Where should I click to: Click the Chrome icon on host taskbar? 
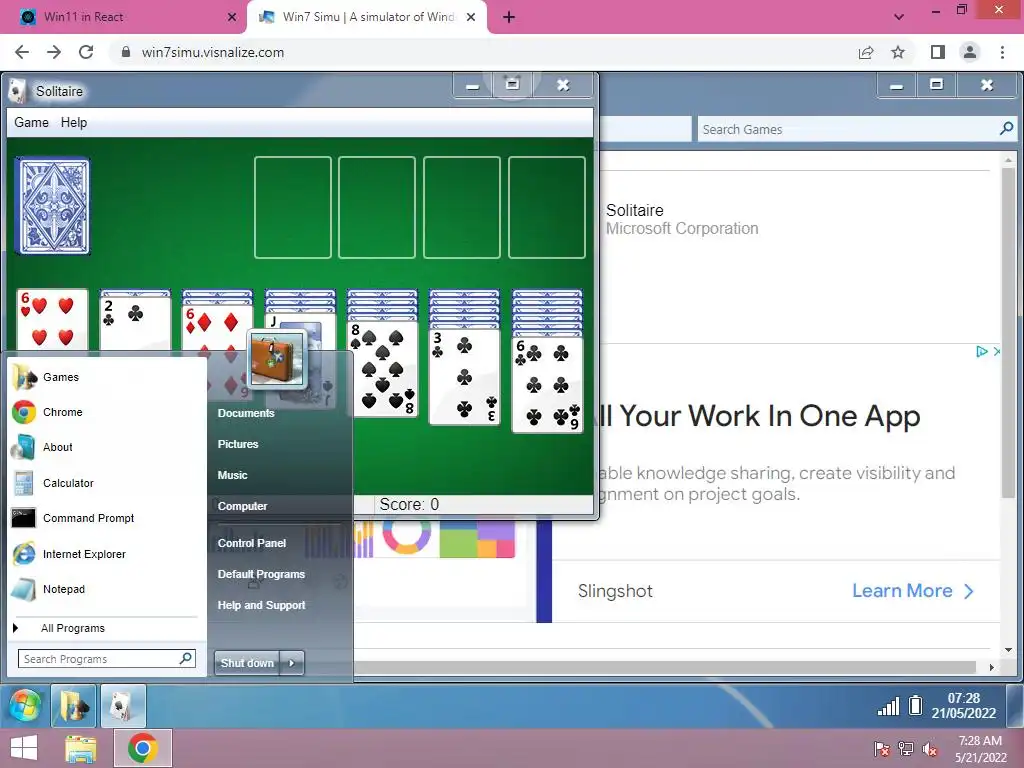click(142, 748)
